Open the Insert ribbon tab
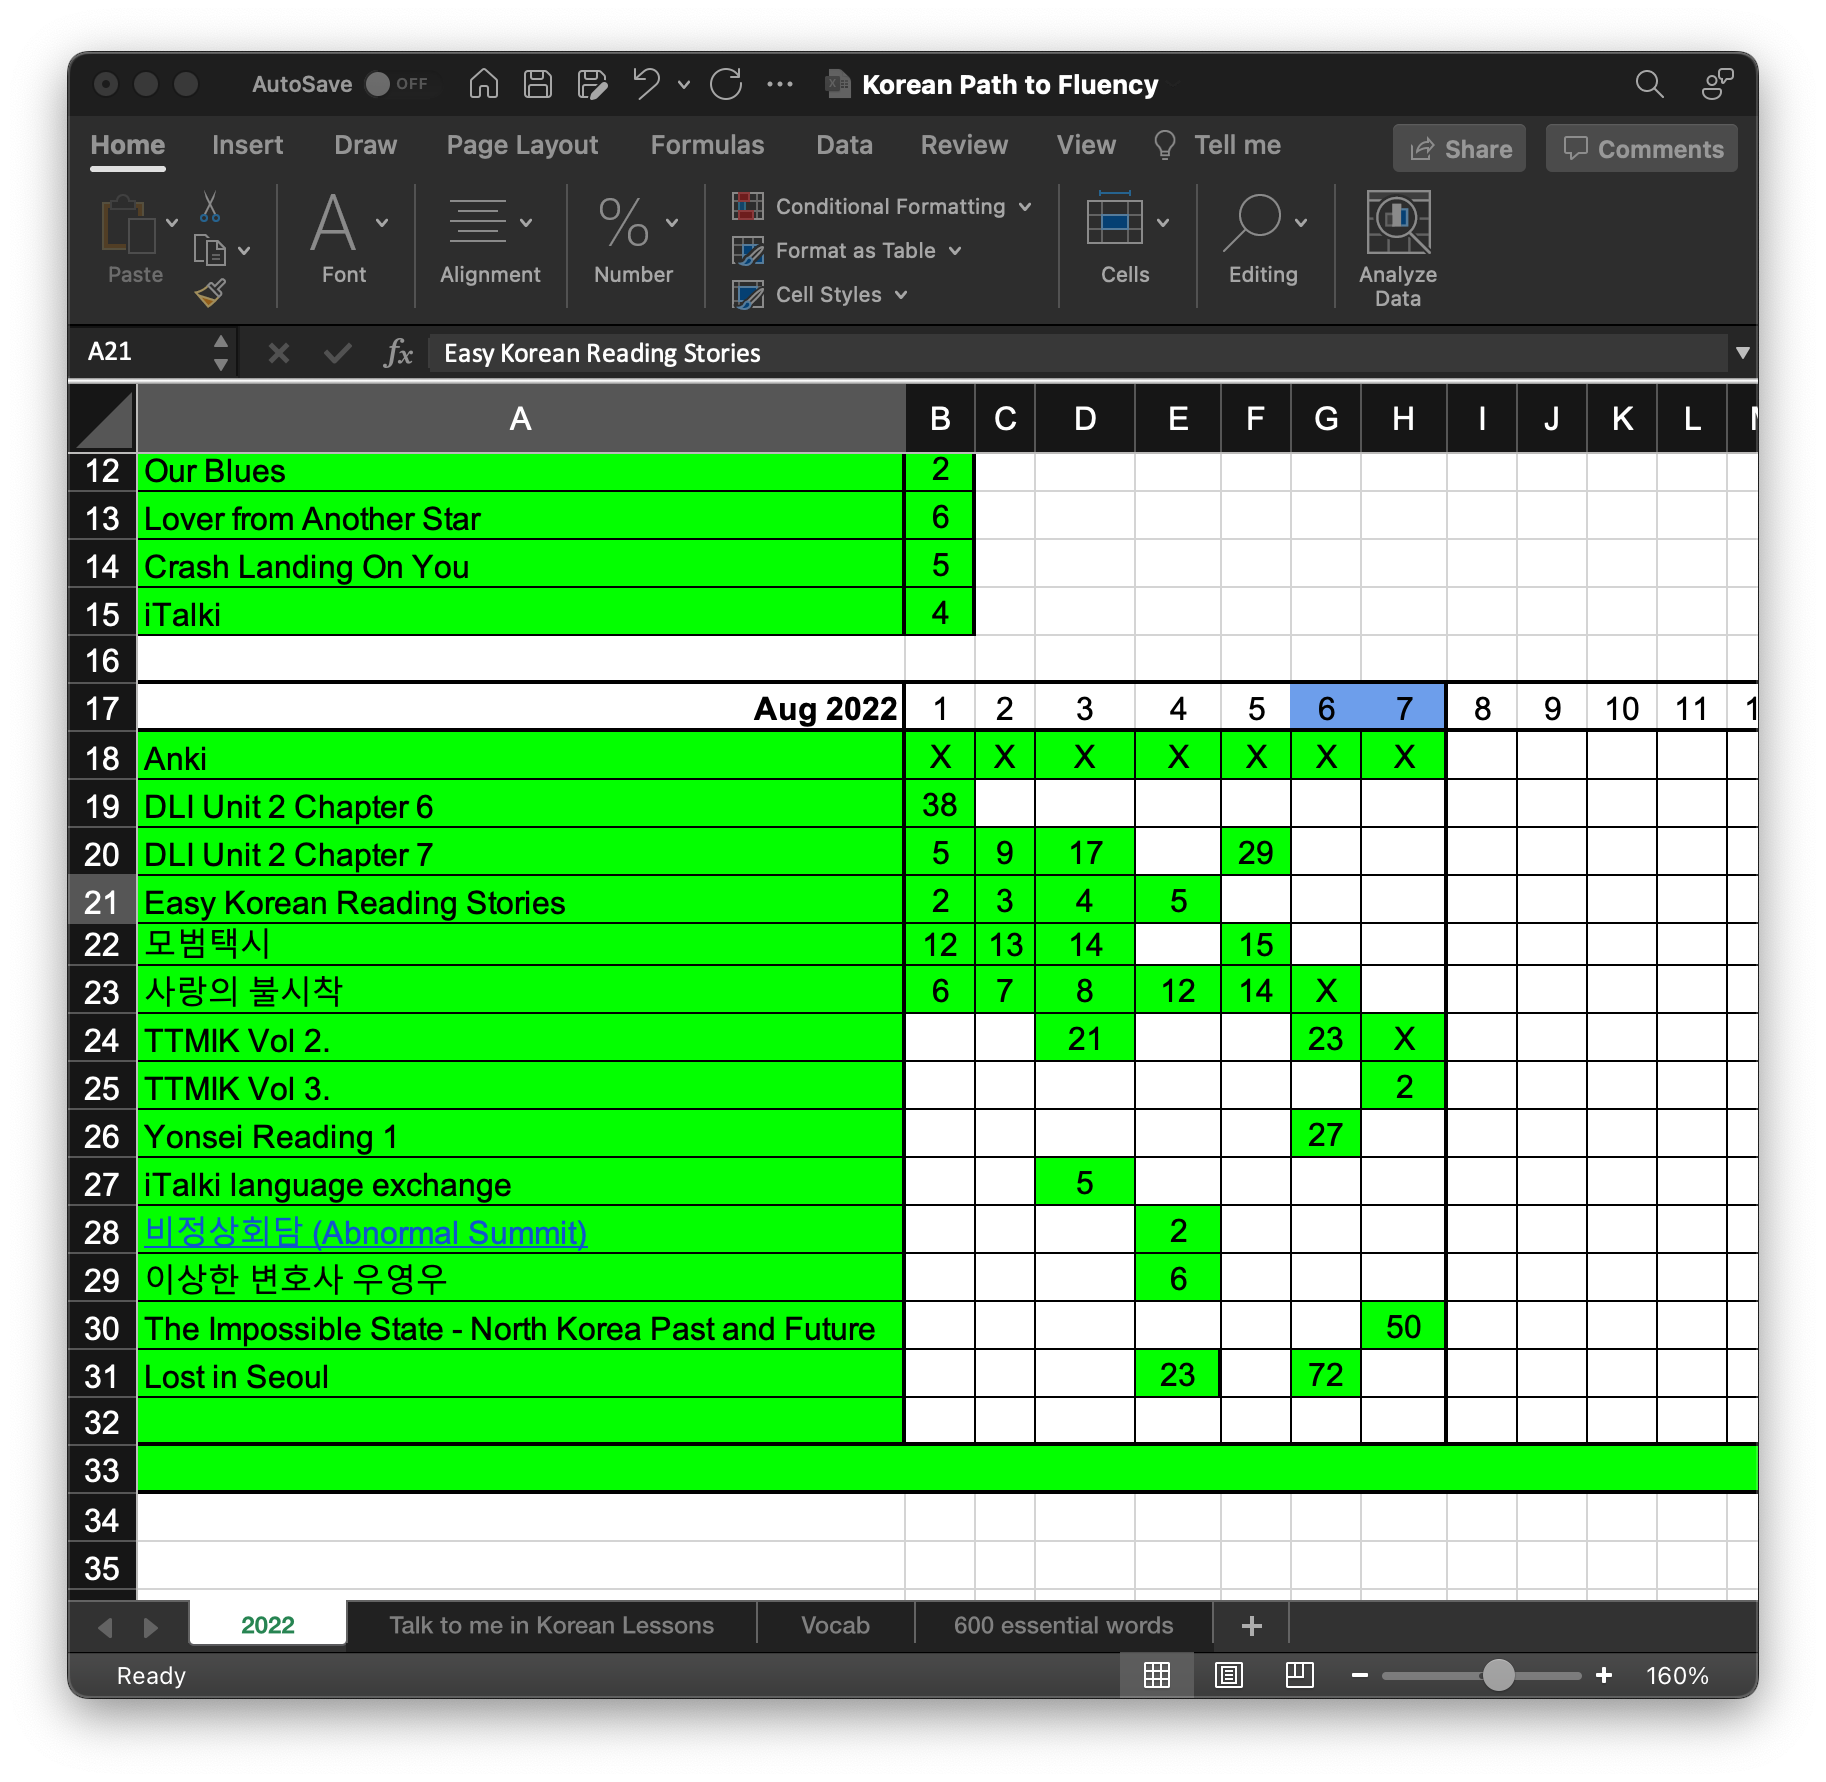This screenshot has width=1826, height=1782. coord(247,145)
